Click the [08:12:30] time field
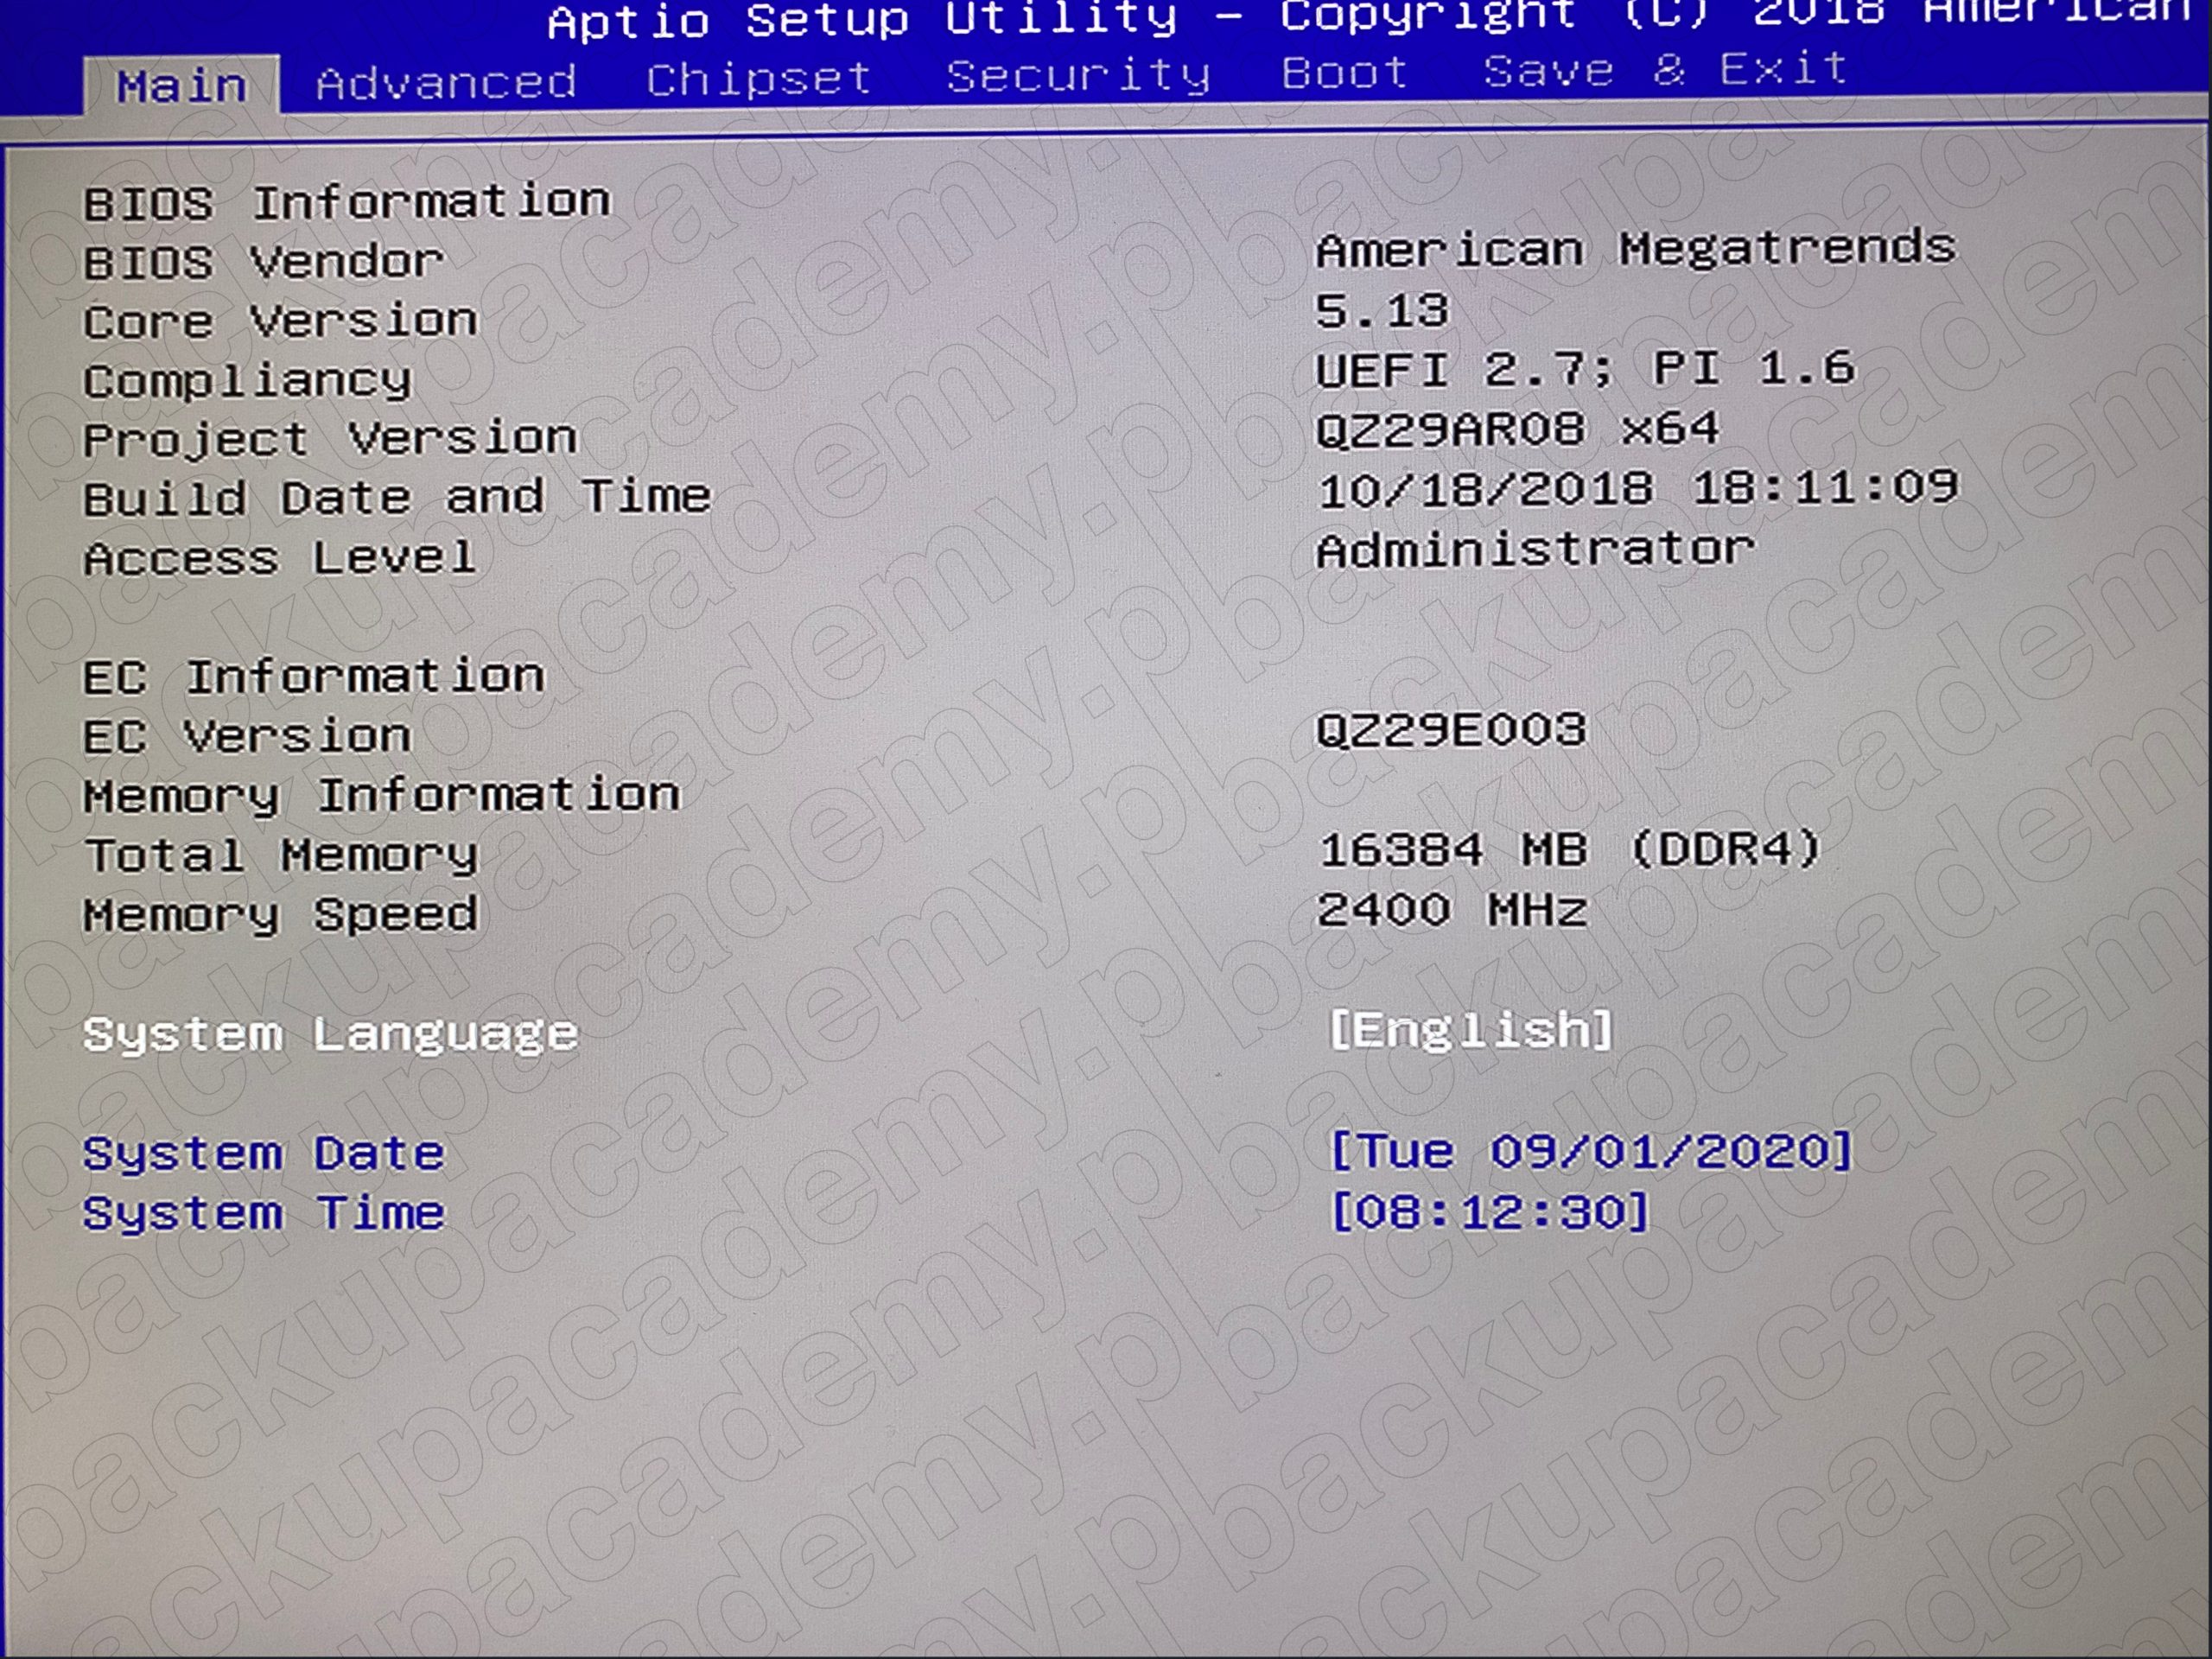 (1489, 1211)
